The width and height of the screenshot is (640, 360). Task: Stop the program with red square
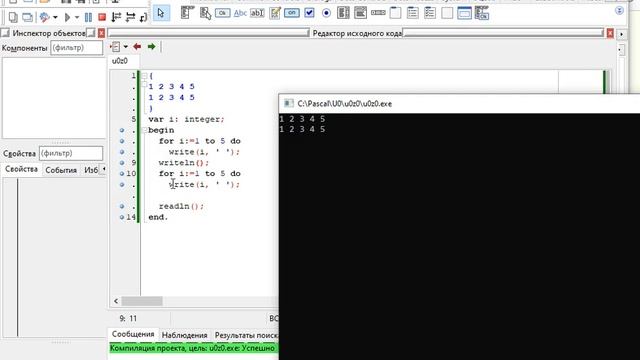(102, 17)
